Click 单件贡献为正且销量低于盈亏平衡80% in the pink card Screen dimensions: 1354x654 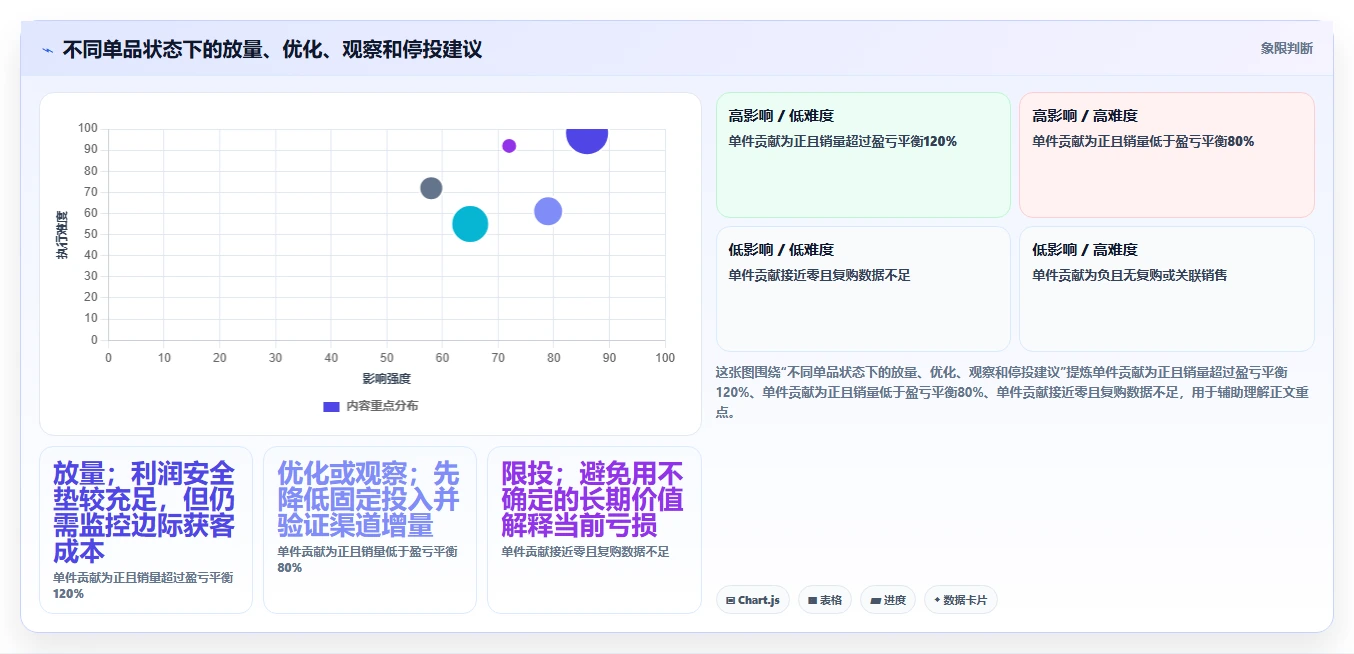(1143, 141)
